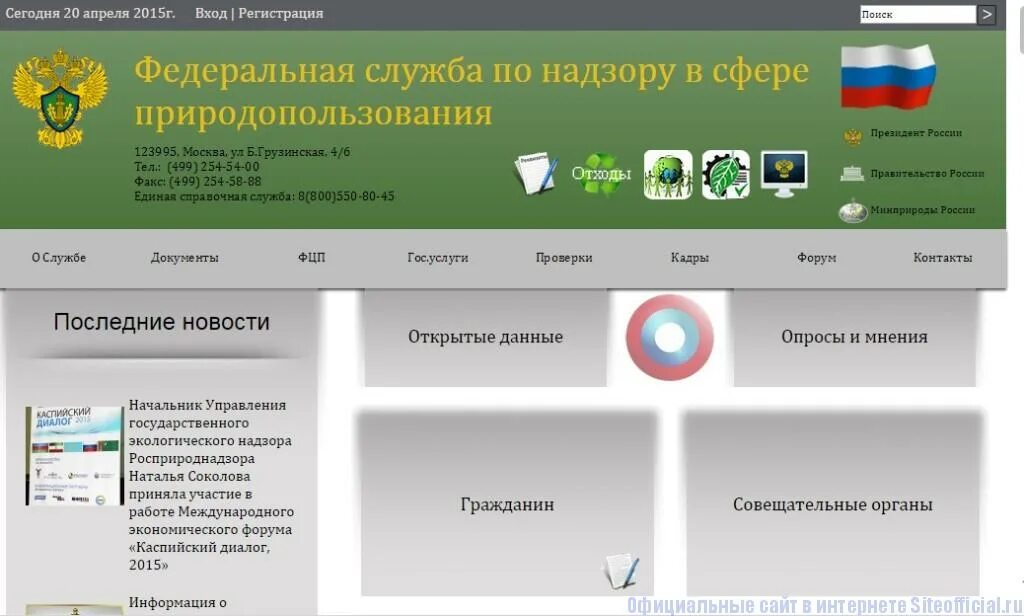Open the Документы menu item

click(x=185, y=257)
